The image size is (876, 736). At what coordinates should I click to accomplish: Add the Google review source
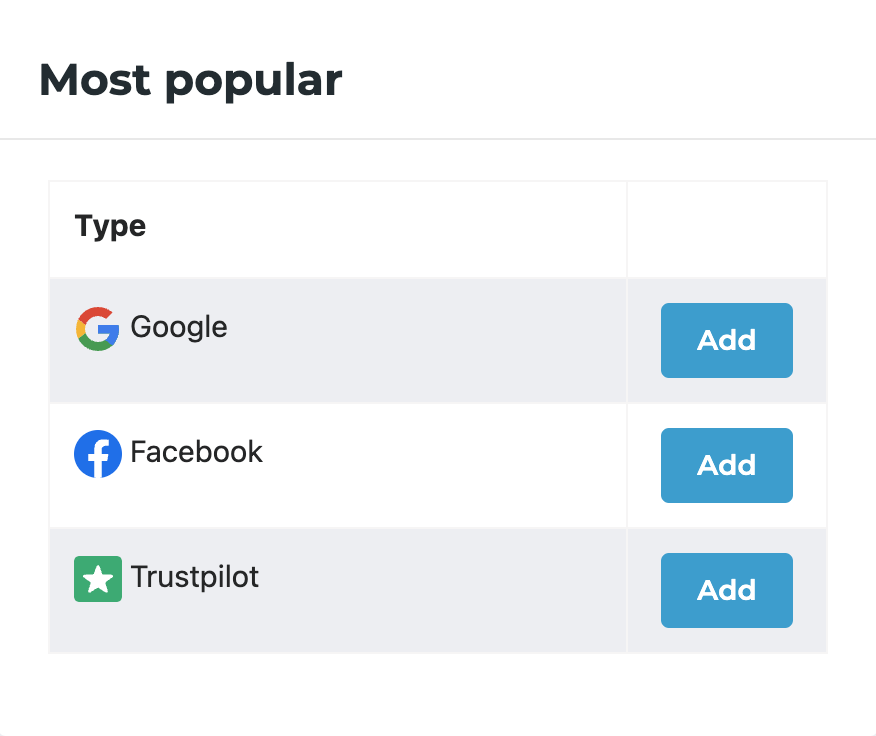point(726,340)
